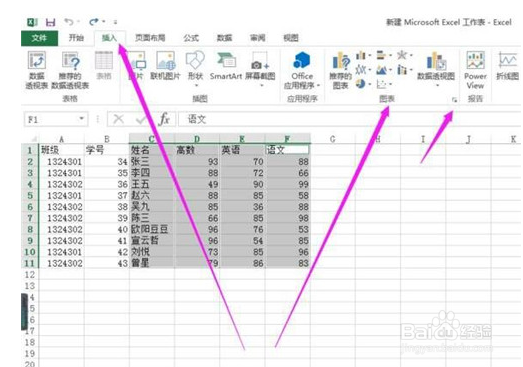Image resolution: width=523 pixels, height=367 pixels.
Task: Open the File (文件) tab
Action: click(x=39, y=38)
